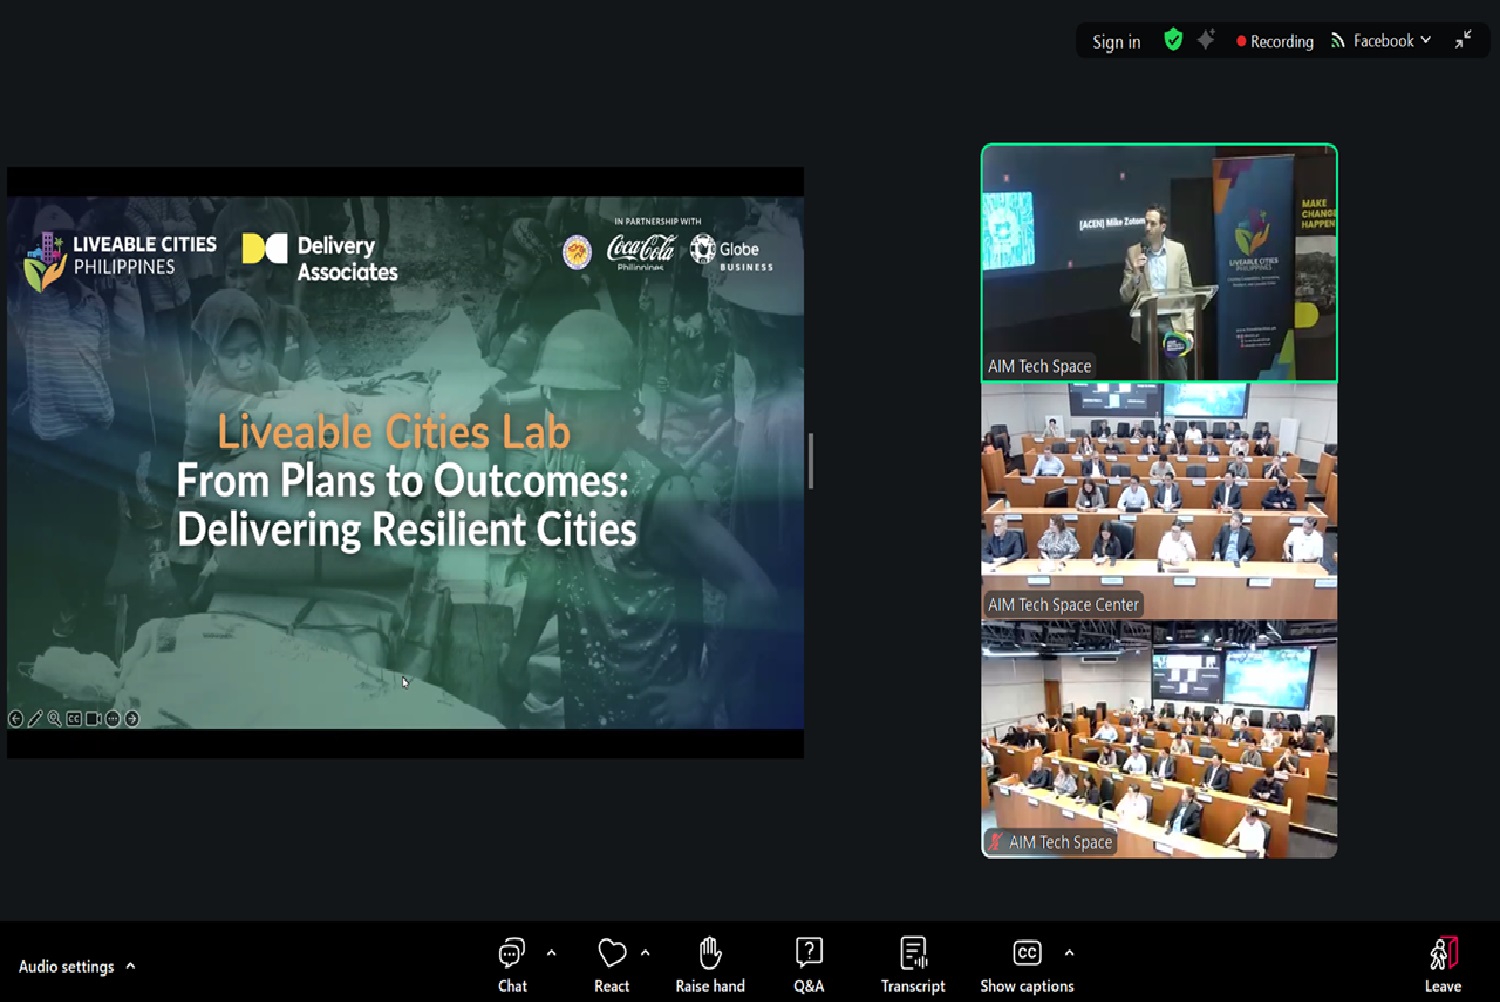Expand the React options chevron
This screenshot has height=1002, width=1500.
tap(645, 953)
